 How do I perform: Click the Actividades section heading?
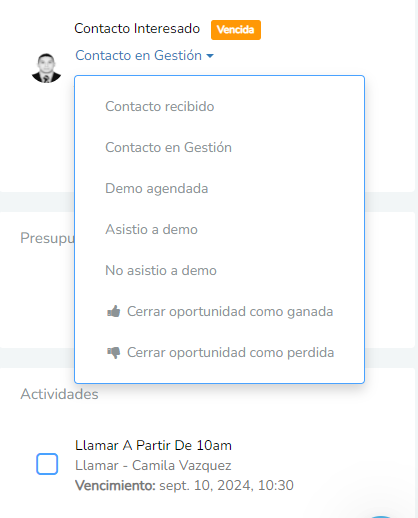59,394
